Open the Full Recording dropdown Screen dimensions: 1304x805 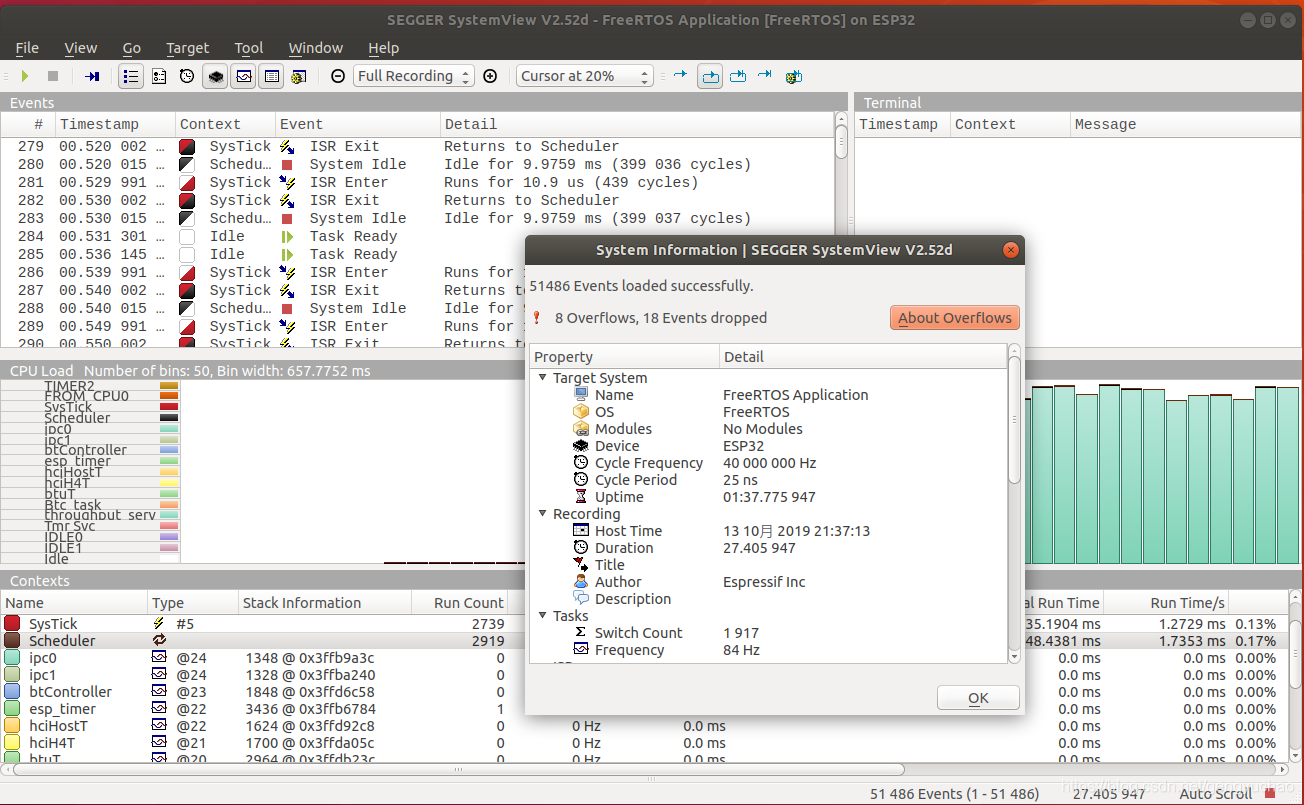click(413, 76)
